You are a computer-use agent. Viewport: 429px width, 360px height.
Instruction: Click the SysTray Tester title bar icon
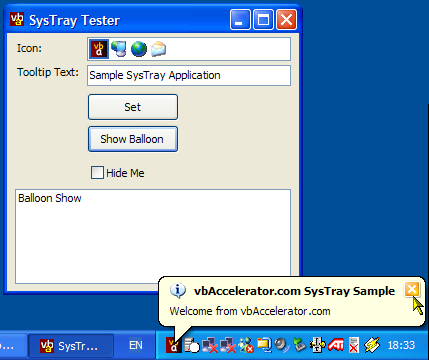17,20
